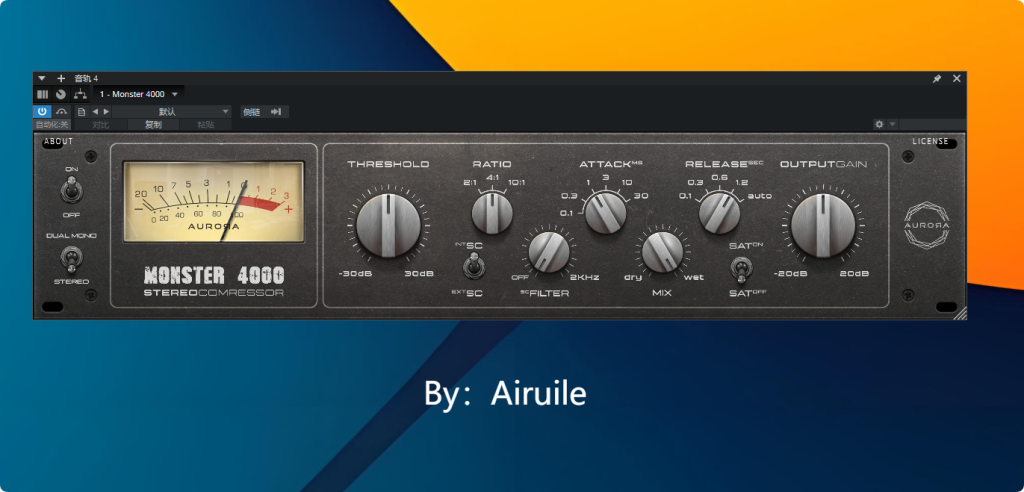Open the preset file page icon
The width and height of the screenshot is (1024, 492).
pos(82,112)
